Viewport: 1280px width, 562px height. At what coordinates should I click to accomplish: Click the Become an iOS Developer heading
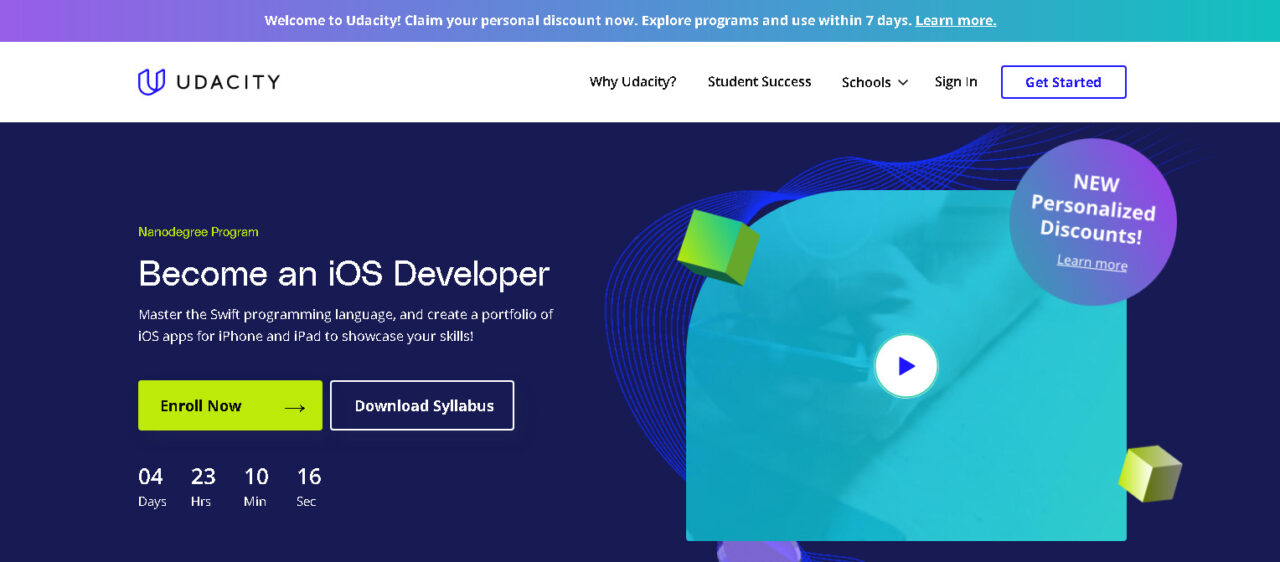pos(344,273)
